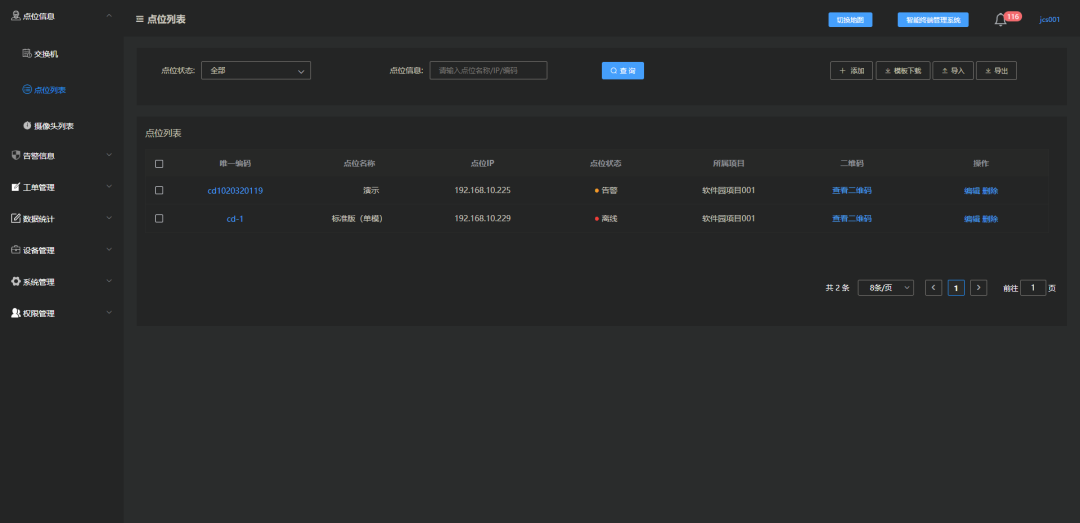Check the select-all checkbox in table header
Image resolution: width=1080 pixels, height=523 pixels.
click(159, 164)
